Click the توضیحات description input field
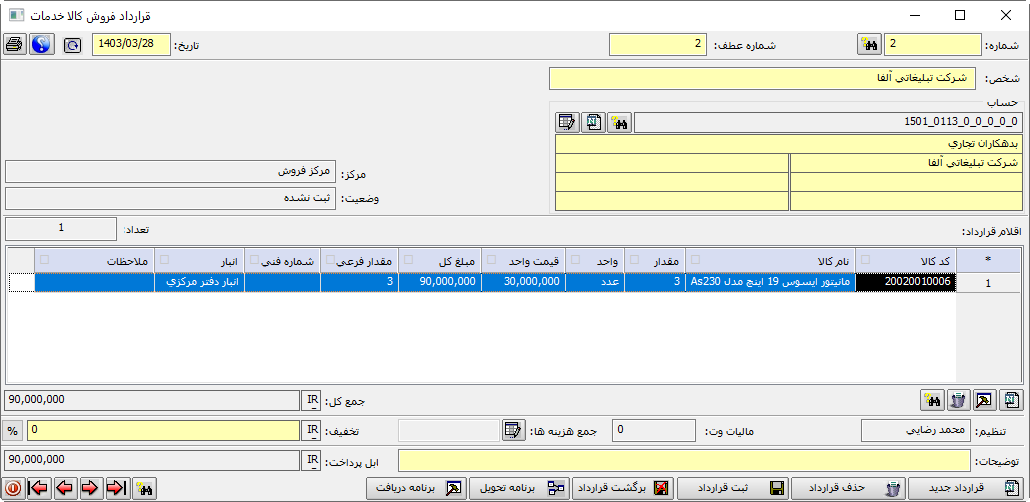The height and width of the screenshot is (502, 1030). (684, 461)
